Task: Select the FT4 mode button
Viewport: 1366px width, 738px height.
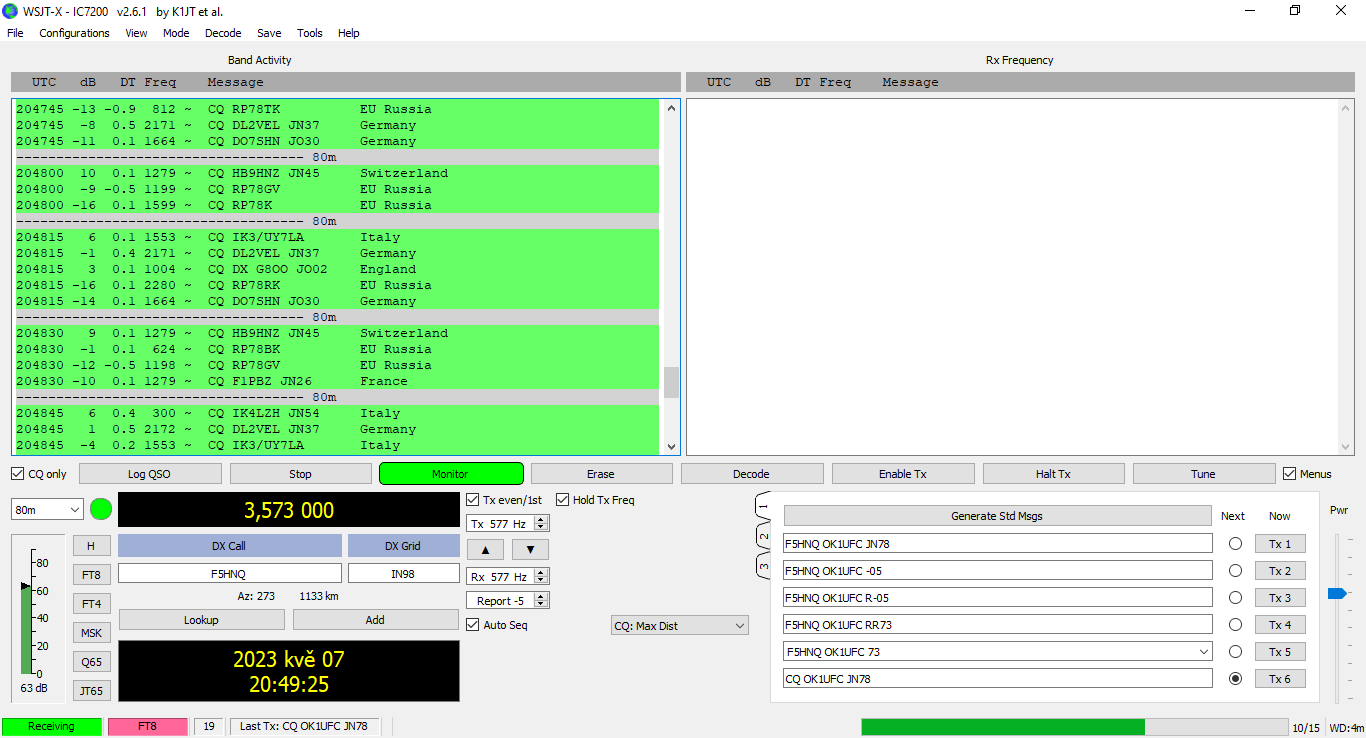Action: pyautogui.click(x=91, y=604)
